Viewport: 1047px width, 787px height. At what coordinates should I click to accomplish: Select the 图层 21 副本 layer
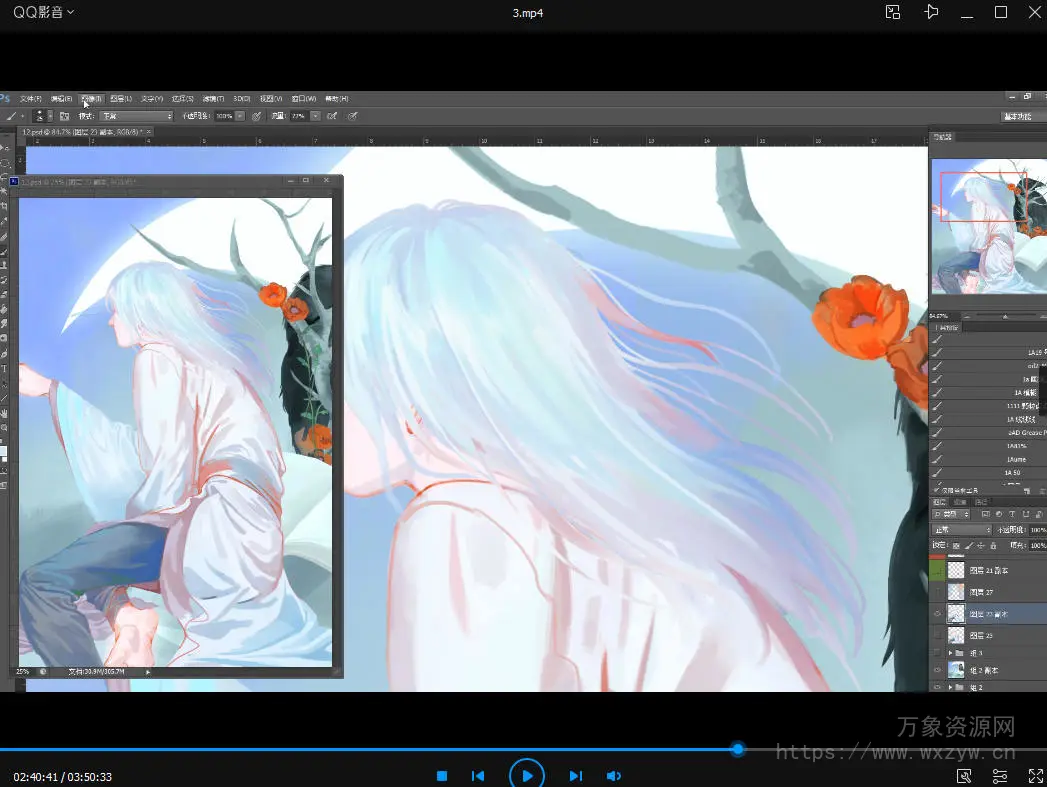(990, 570)
